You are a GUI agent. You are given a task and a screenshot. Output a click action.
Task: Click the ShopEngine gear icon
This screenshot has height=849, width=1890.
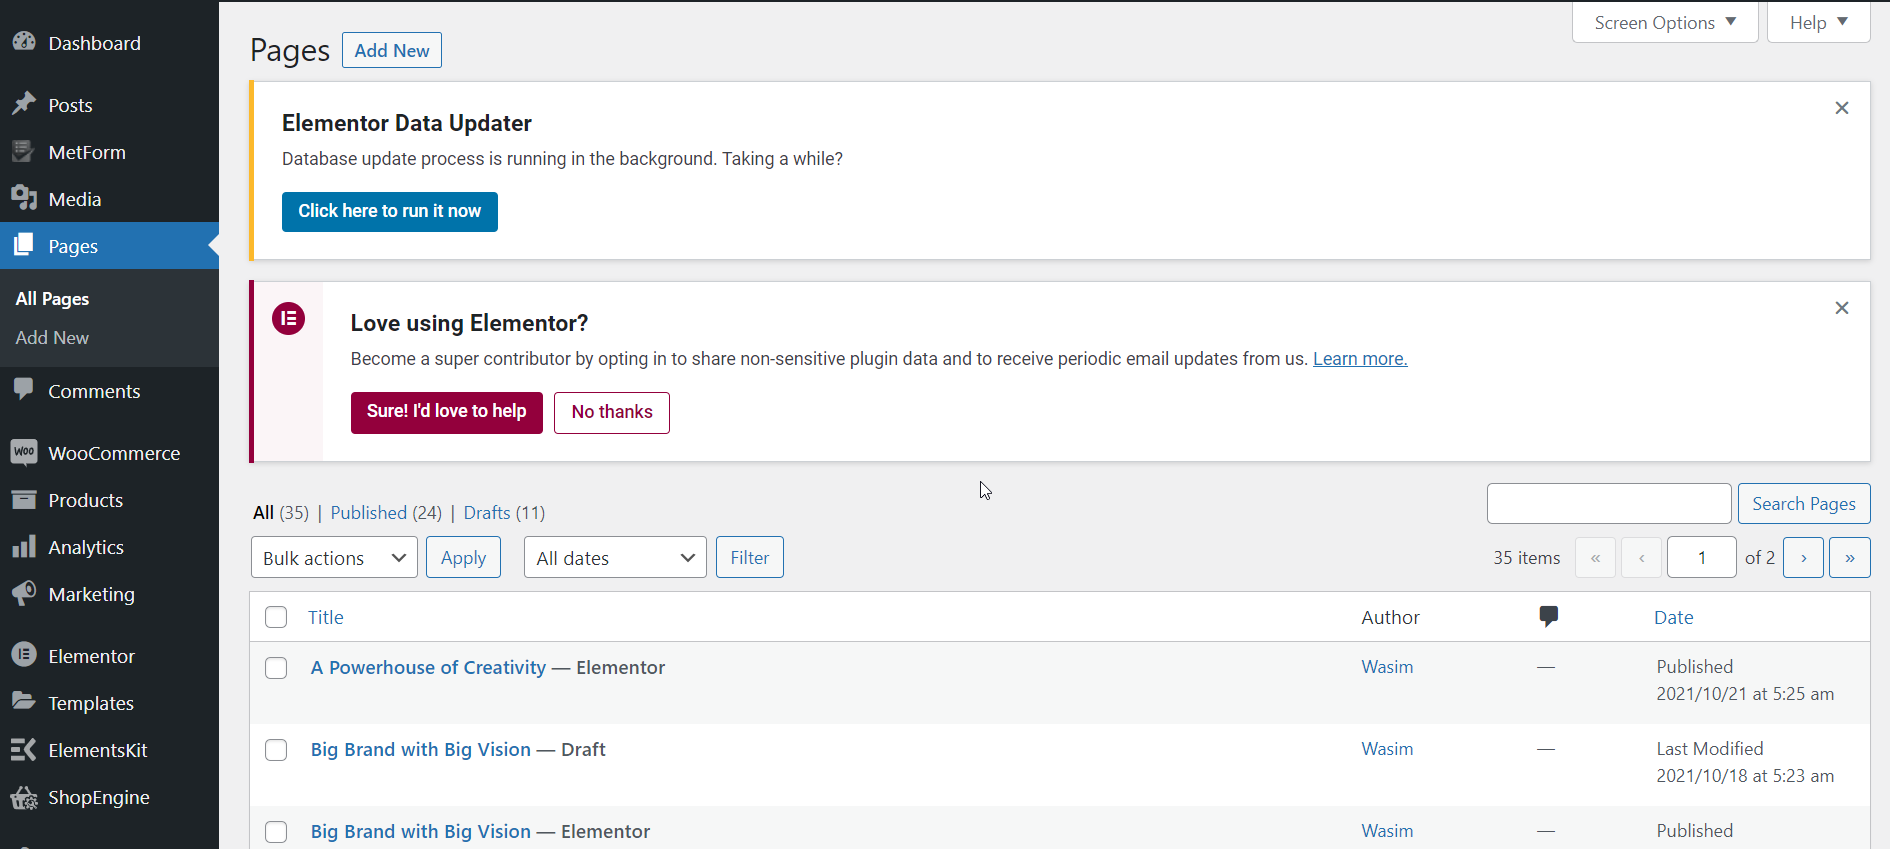(x=24, y=796)
